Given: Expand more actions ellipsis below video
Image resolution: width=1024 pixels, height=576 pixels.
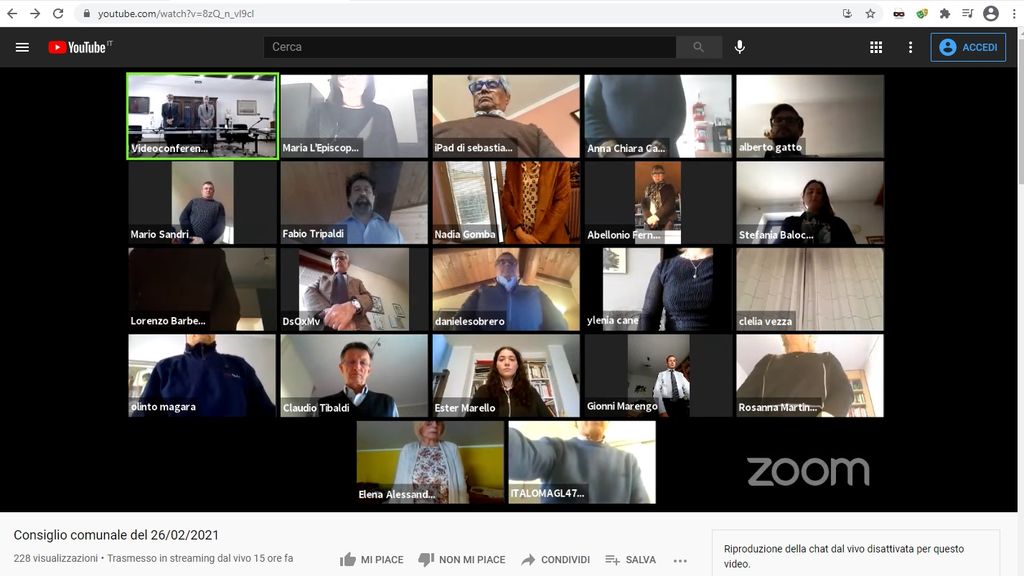Looking at the screenshot, I should 681,560.
